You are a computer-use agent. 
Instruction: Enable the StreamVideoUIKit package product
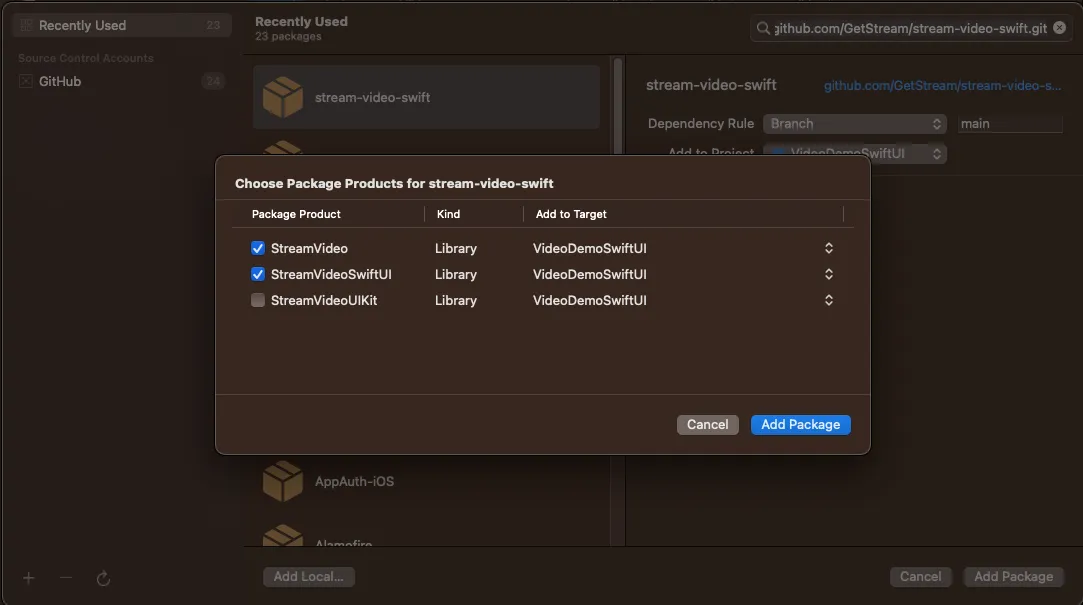pos(258,299)
